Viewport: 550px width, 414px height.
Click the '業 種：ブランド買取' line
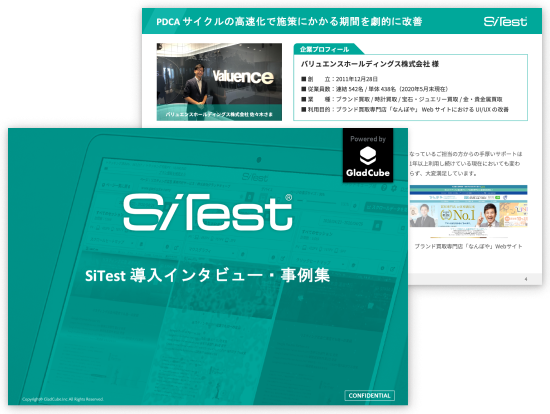402,99
